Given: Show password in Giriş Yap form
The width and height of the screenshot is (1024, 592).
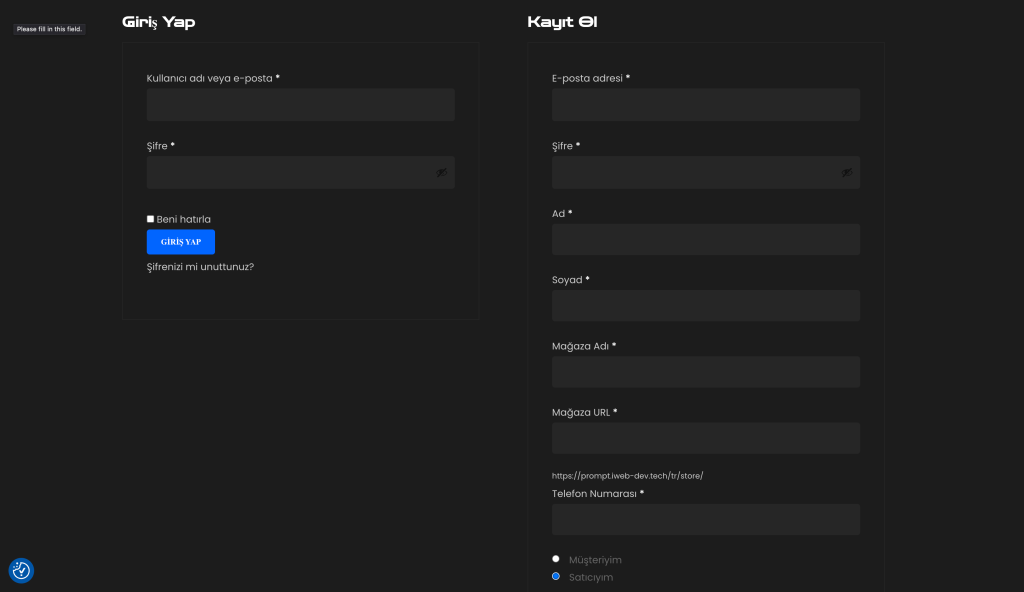Looking at the screenshot, I should click(x=441, y=173).
